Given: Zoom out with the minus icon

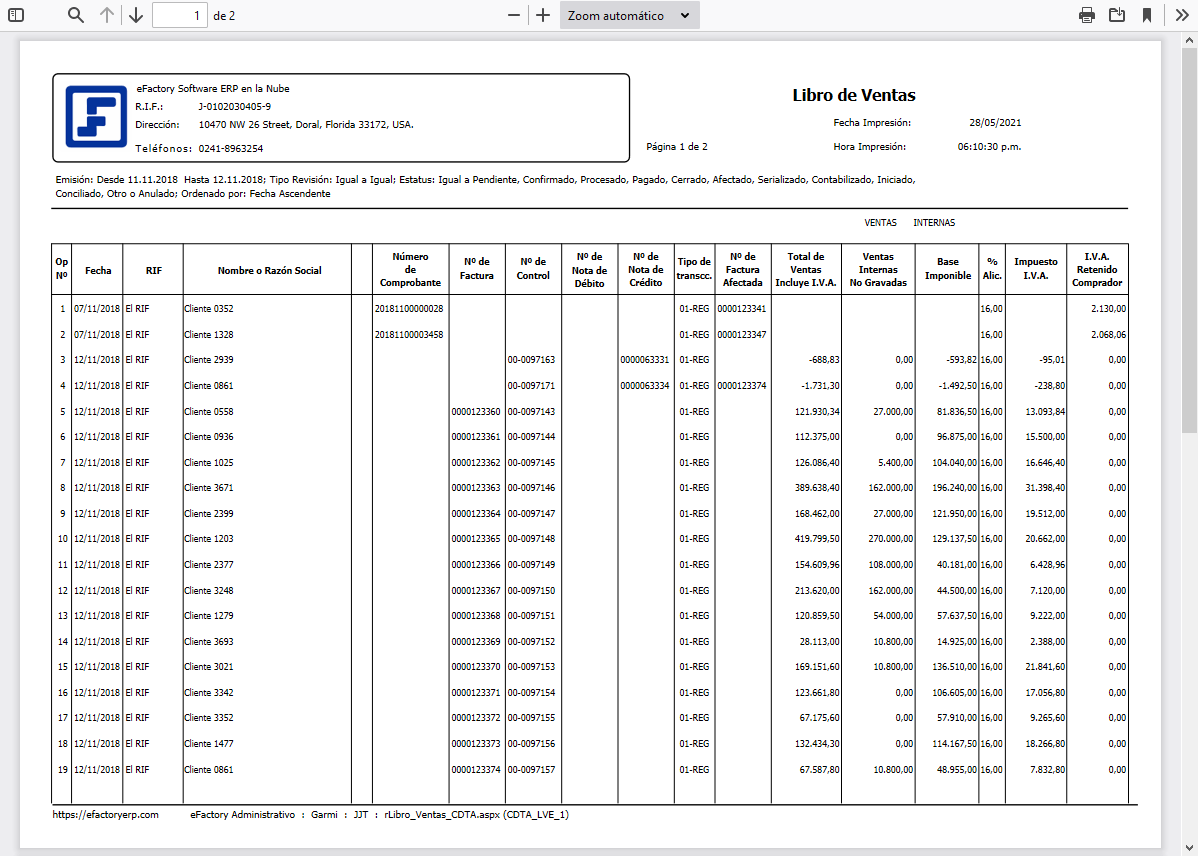Looking at the screenshot, I should [x=514, y=15].
